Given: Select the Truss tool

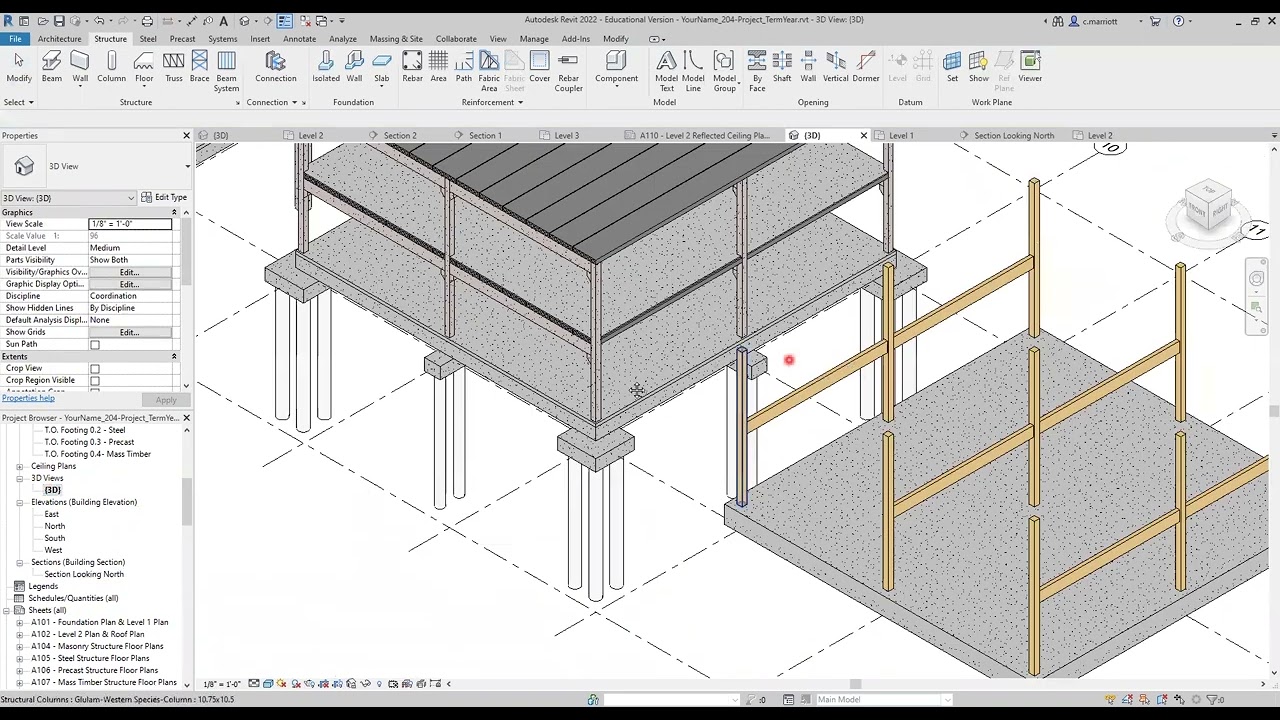Looking at the screenshot, I should pos(174,67).
